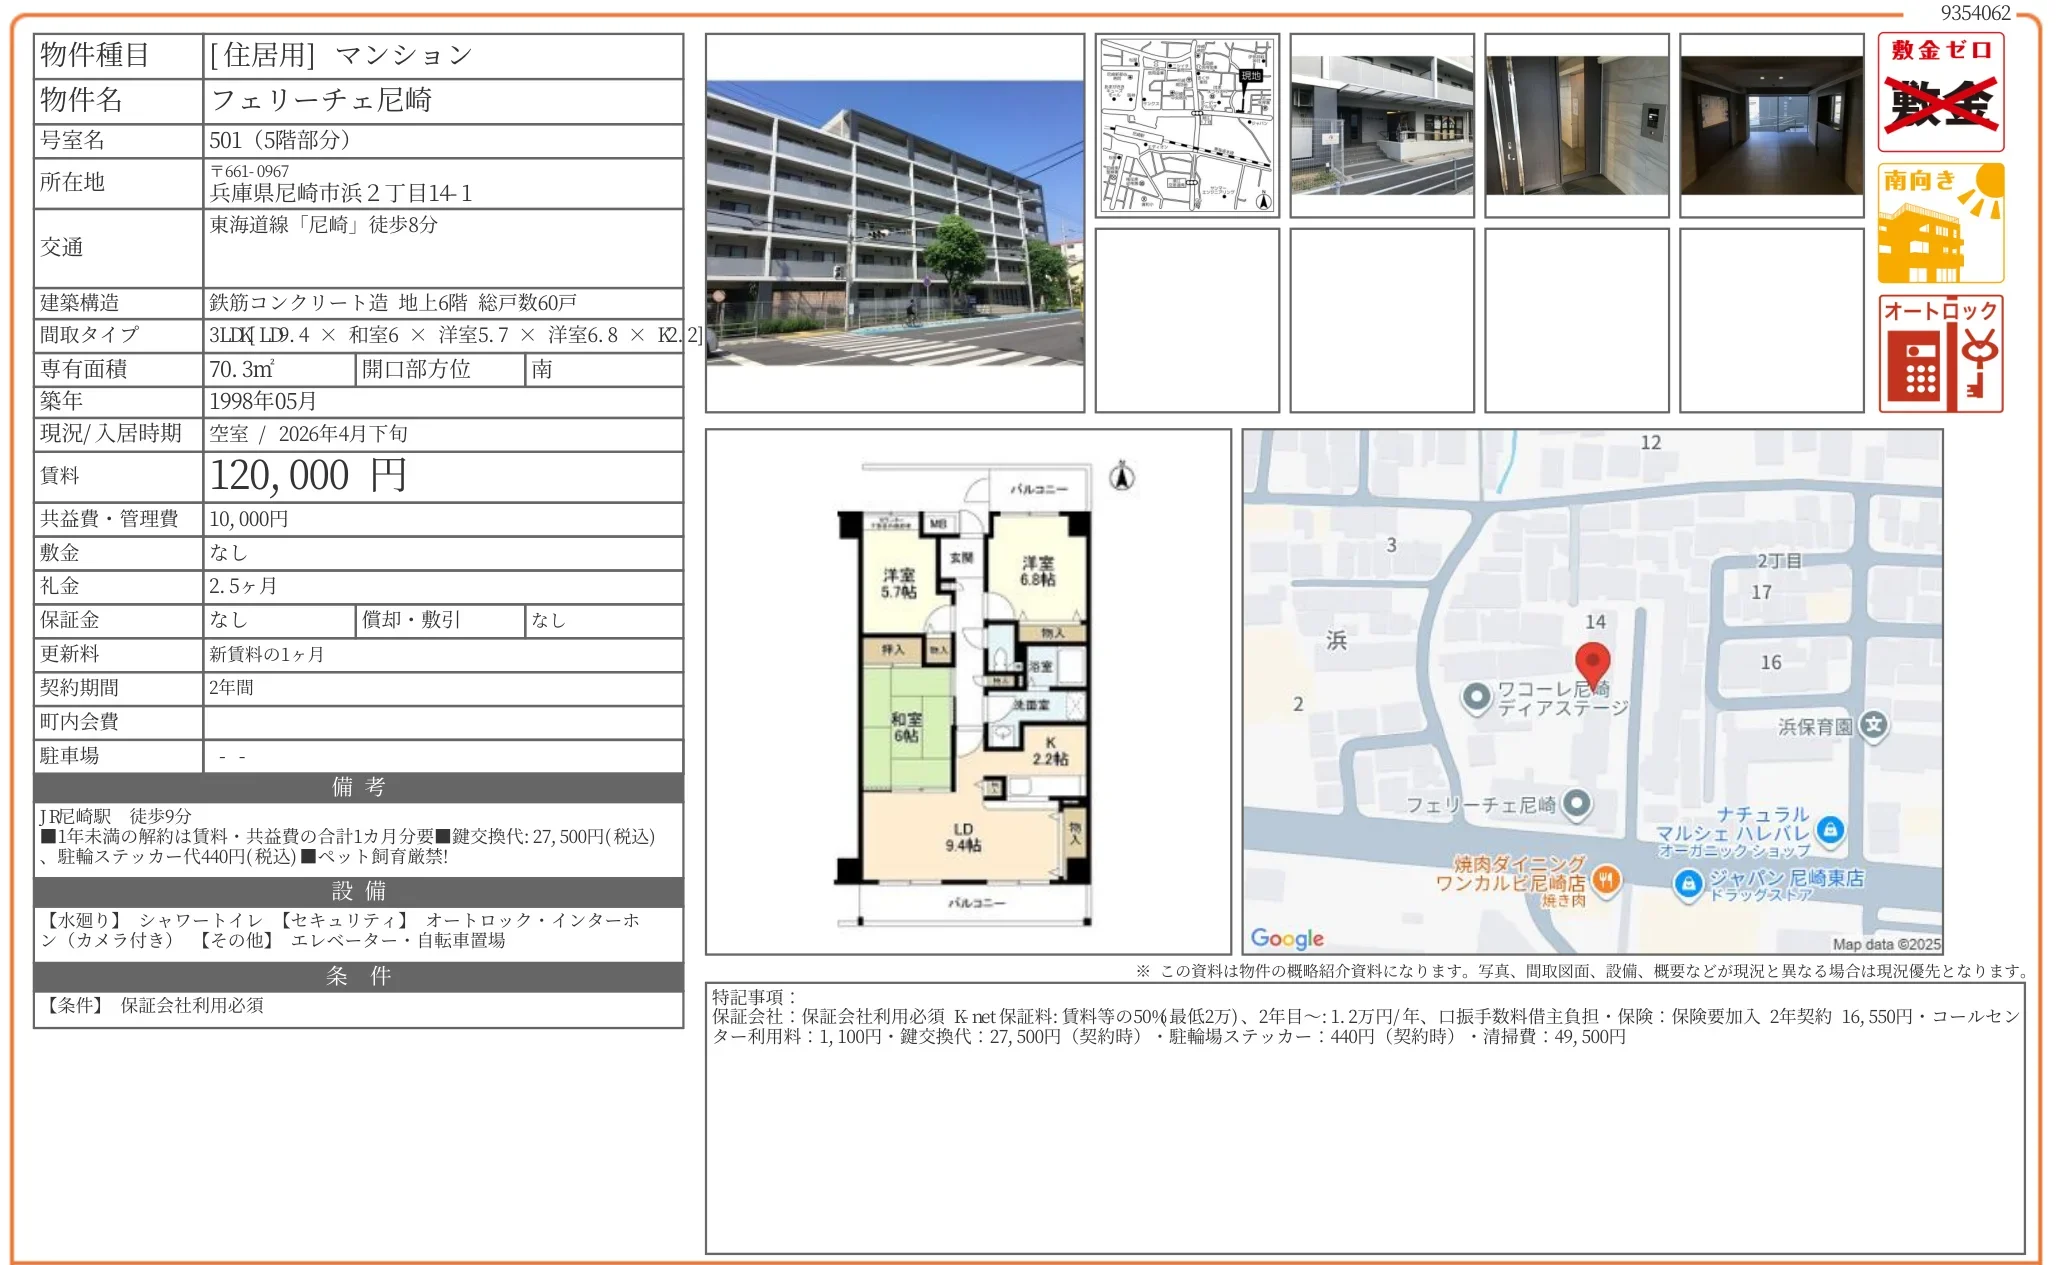Click the Google logo on map
The image size is (2056, 1265).
pyautogui.click(x=1287, y=938)
